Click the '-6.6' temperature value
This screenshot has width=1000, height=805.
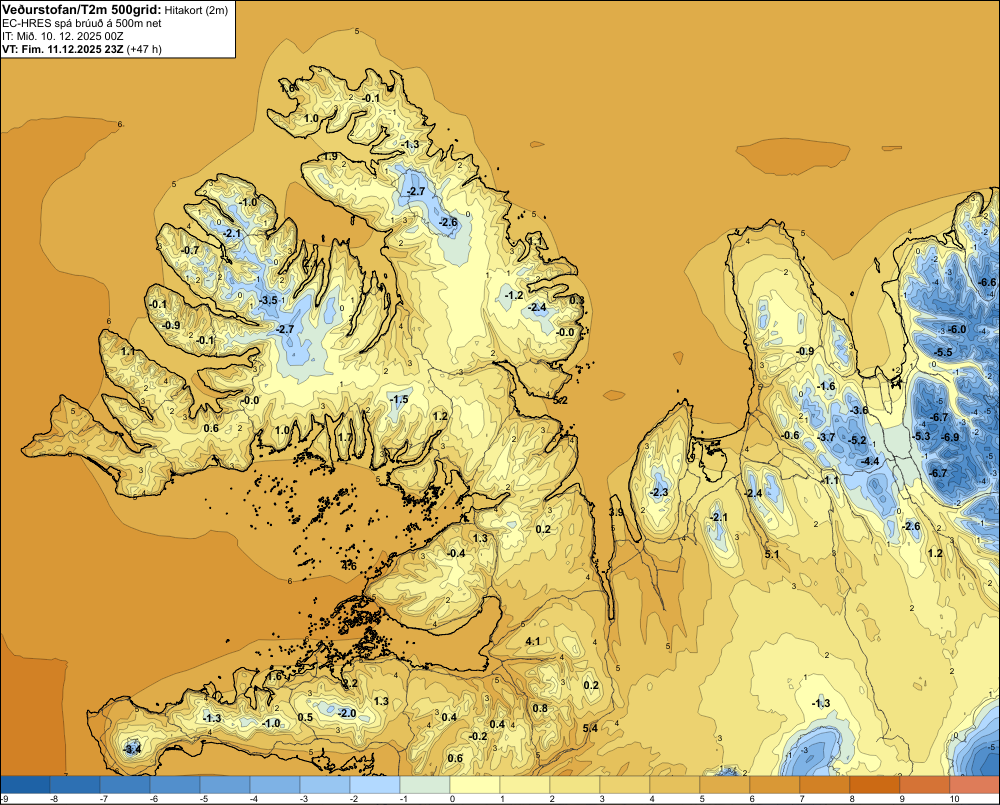tap(987, 282)
